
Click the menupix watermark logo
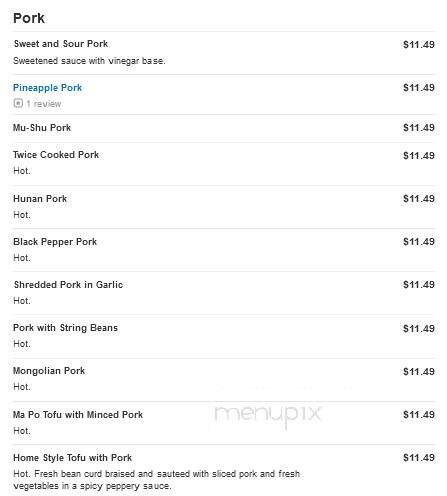click(x=267, y=415)
